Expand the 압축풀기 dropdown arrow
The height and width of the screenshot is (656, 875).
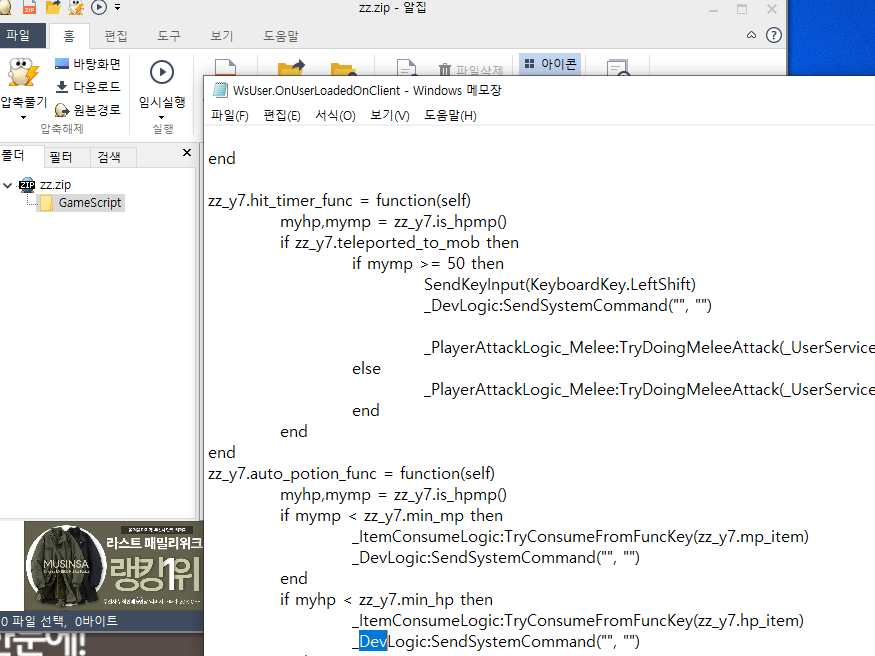point(23,118)
